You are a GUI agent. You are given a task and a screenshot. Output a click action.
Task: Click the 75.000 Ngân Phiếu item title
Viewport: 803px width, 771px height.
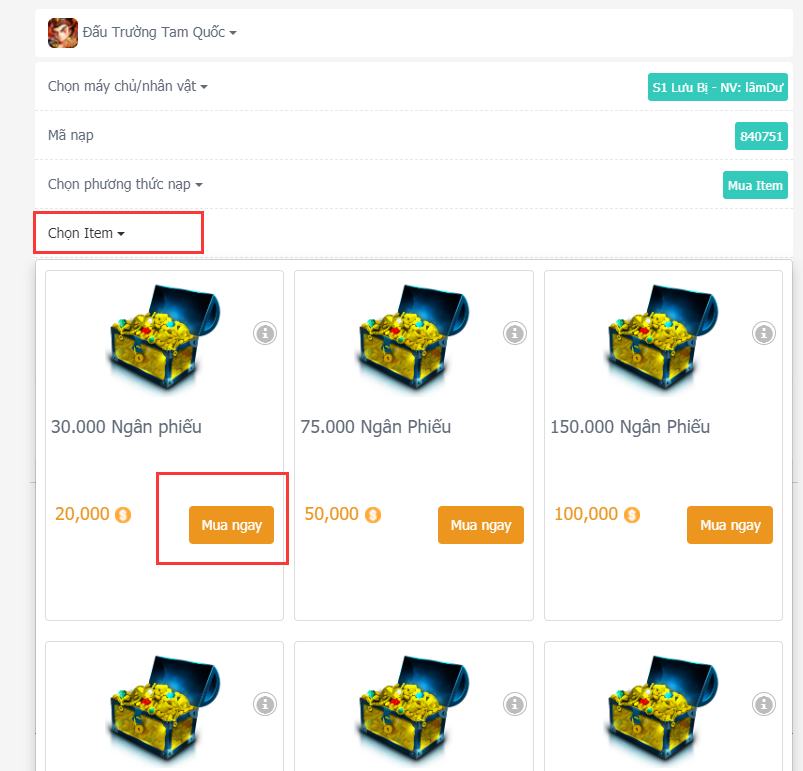(375, 427)
